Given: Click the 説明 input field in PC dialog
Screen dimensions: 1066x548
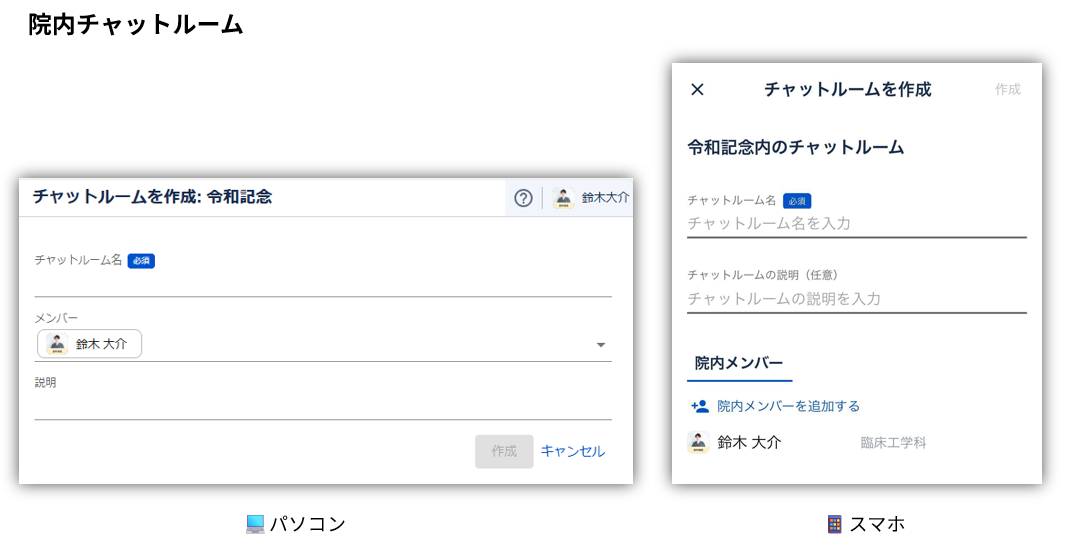Looking at the screenshot, I should (323, 406).
